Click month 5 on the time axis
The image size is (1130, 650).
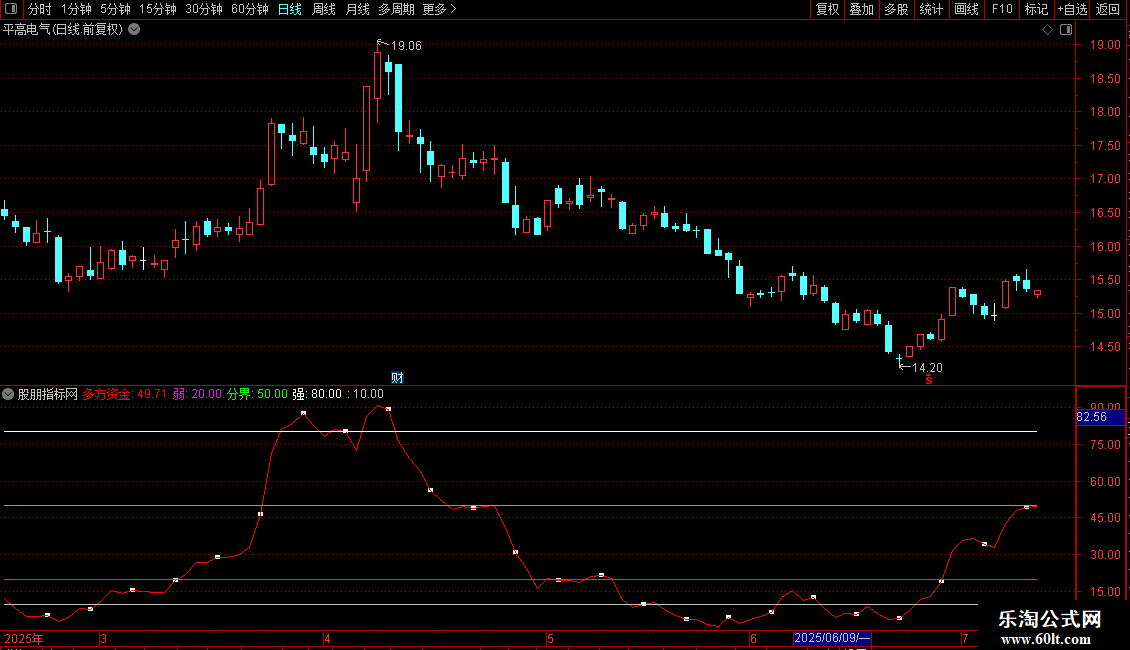pyautogui.click(x=550, y=638)
